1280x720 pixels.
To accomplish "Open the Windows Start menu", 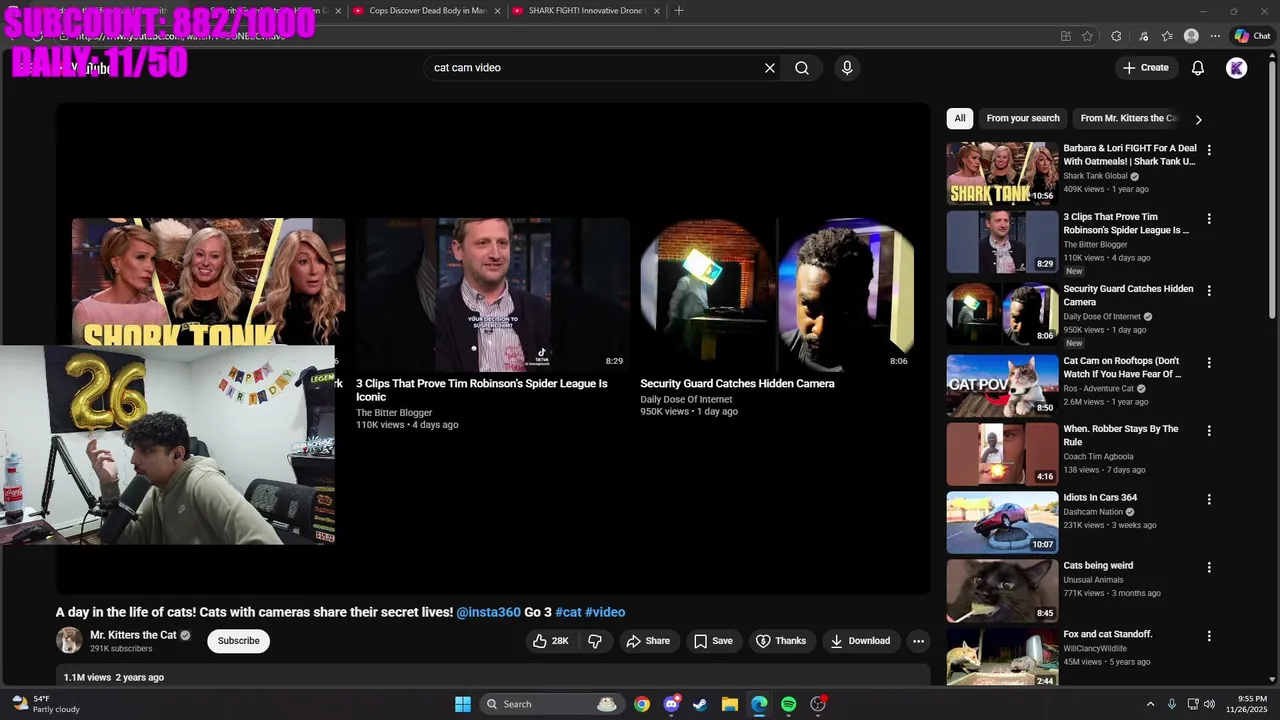I will [x=463, y=704].
